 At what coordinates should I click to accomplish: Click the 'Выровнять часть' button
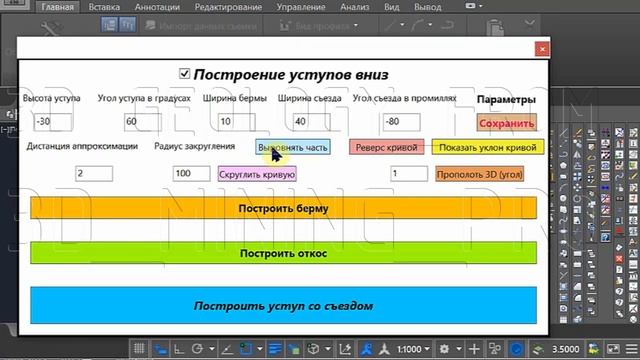pyautogui.click(x=293, y=147)
